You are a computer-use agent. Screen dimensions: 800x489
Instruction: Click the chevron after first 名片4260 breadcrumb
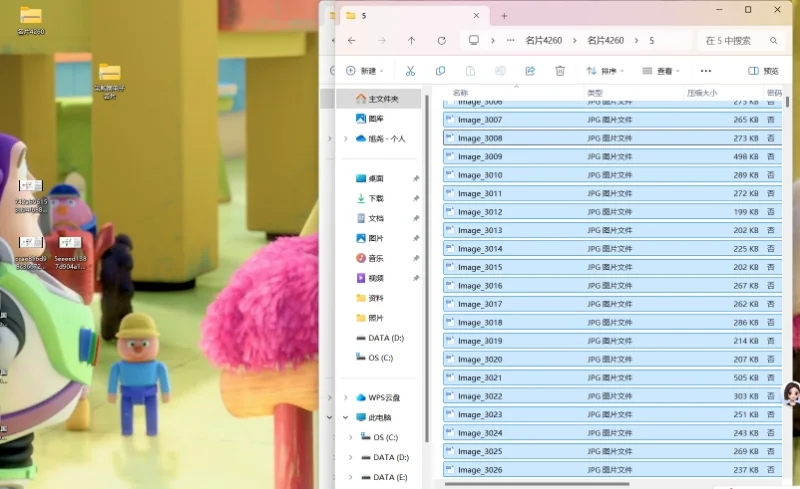tap(574, 40)
